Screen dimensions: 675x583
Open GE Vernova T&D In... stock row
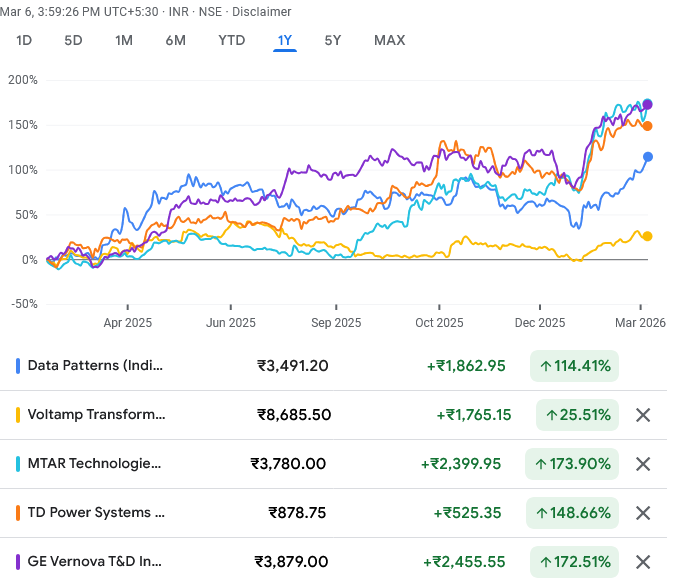click(333, 562)
